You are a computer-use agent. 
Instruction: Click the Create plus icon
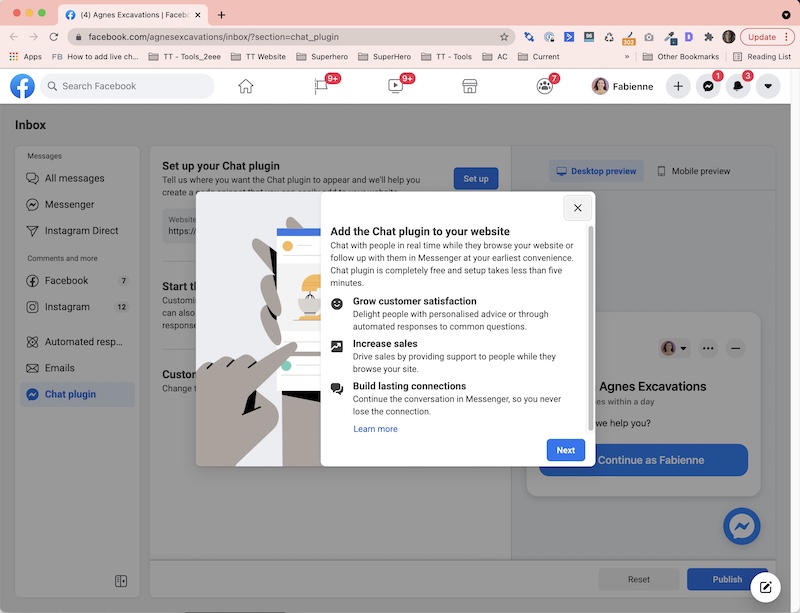pyautogui.click(x=678, y=86)
